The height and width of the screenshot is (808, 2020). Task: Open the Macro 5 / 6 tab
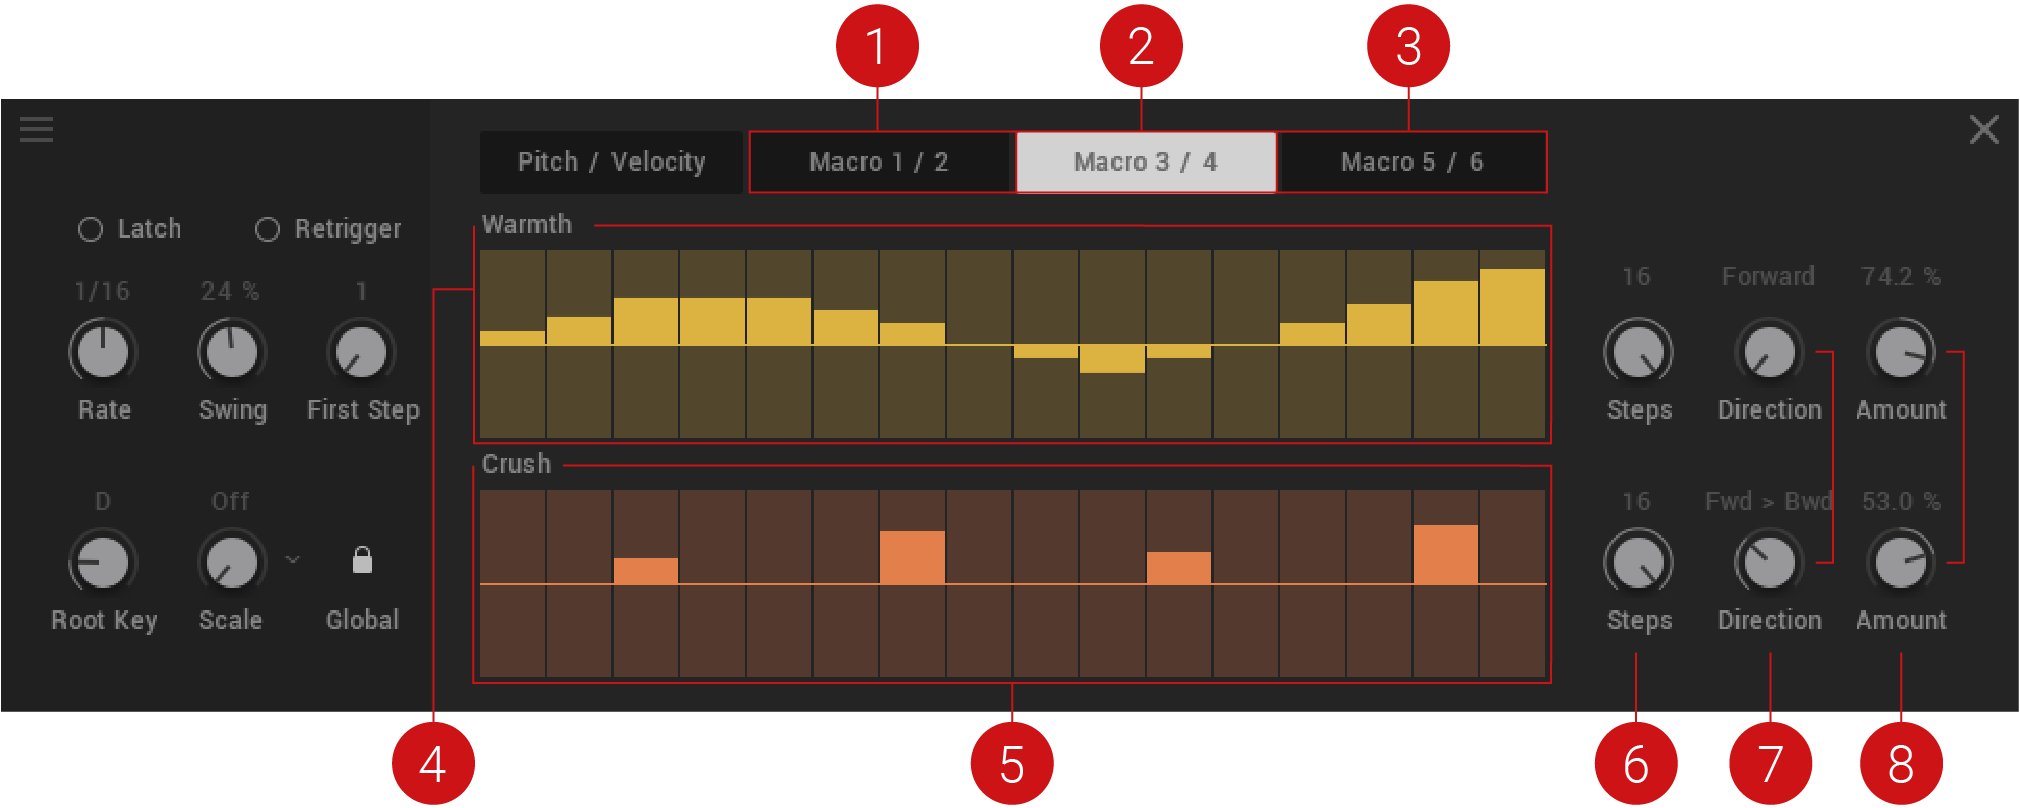[1411, 162]
